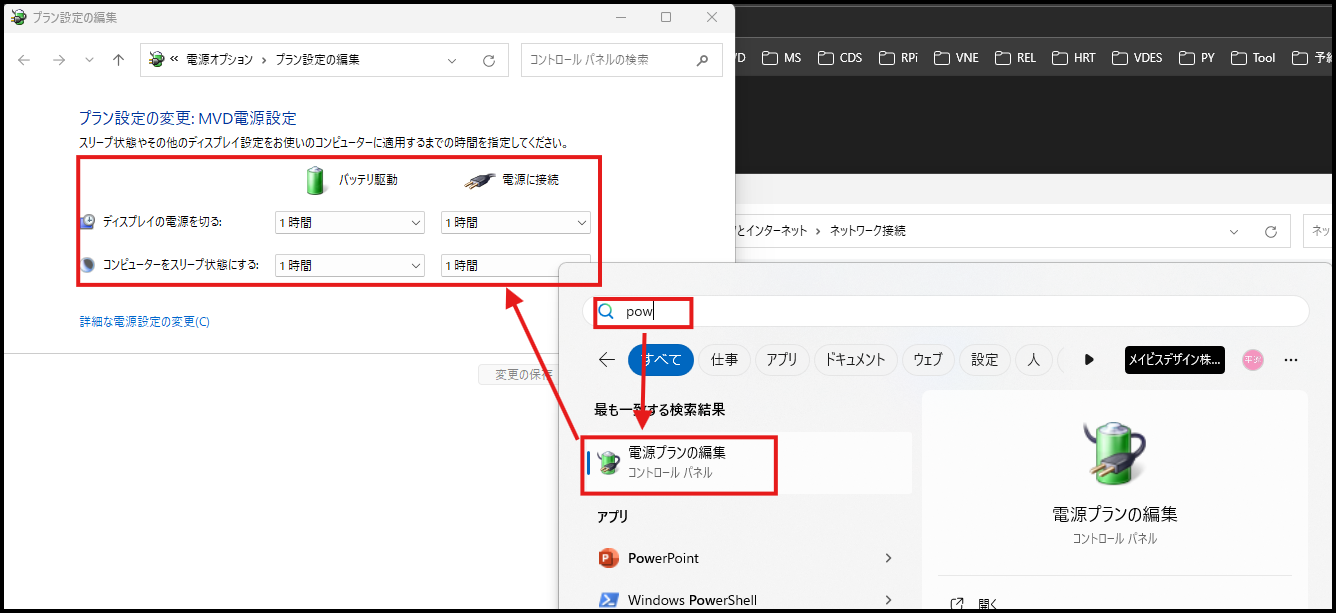Click the magnifier icon in Control Panel search
Viewport: 1336px width, 613px height.
tap(702, 60)
